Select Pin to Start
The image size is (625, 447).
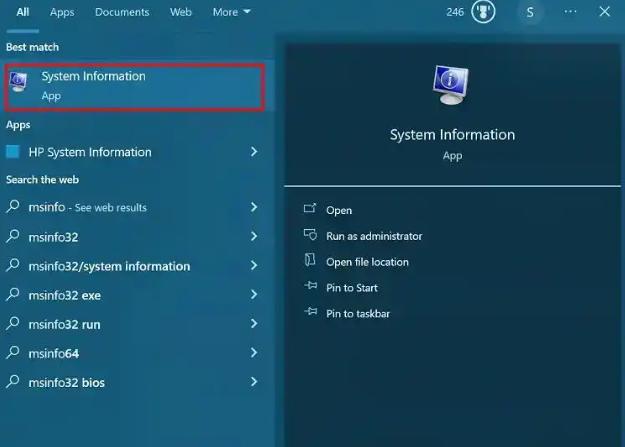(352, 288)
